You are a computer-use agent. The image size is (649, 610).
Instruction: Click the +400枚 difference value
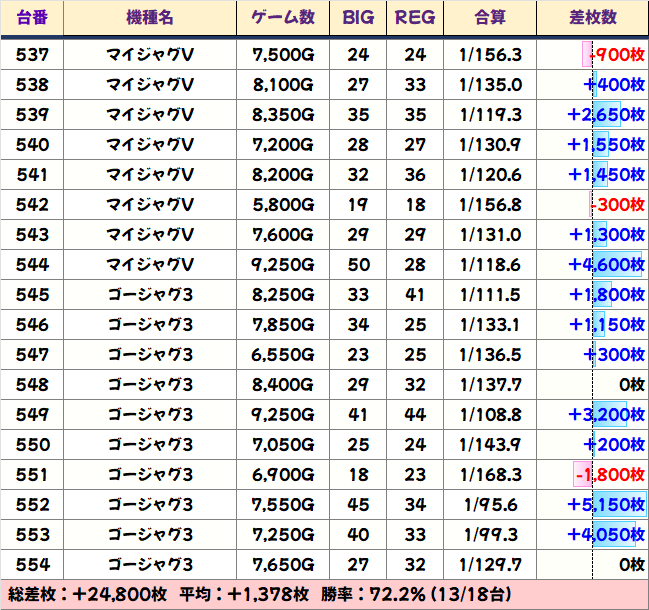pos(614,85)
